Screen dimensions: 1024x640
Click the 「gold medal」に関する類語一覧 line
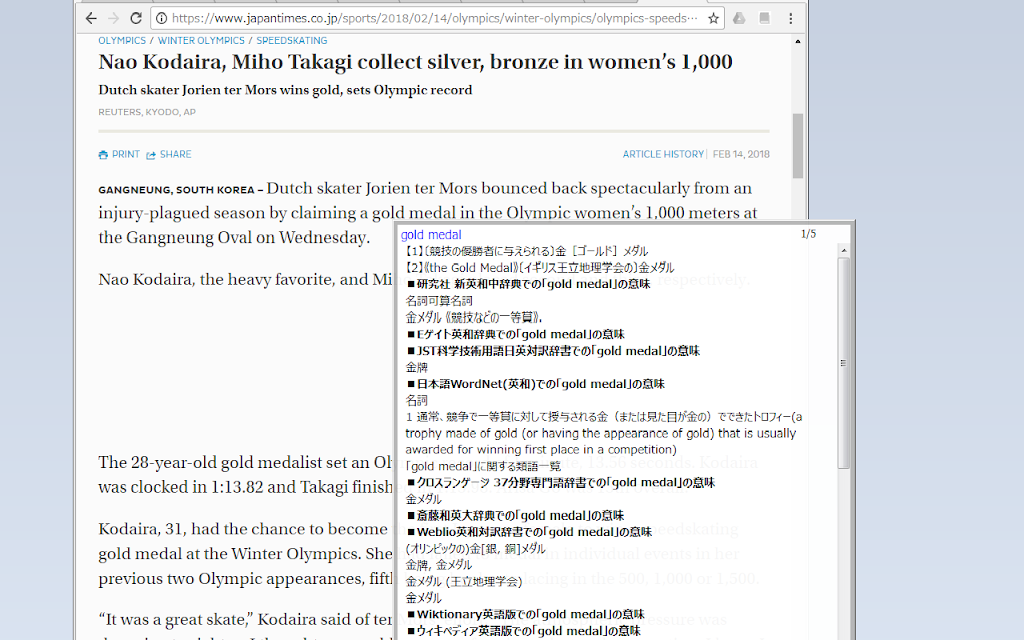(x=483, y=466)
